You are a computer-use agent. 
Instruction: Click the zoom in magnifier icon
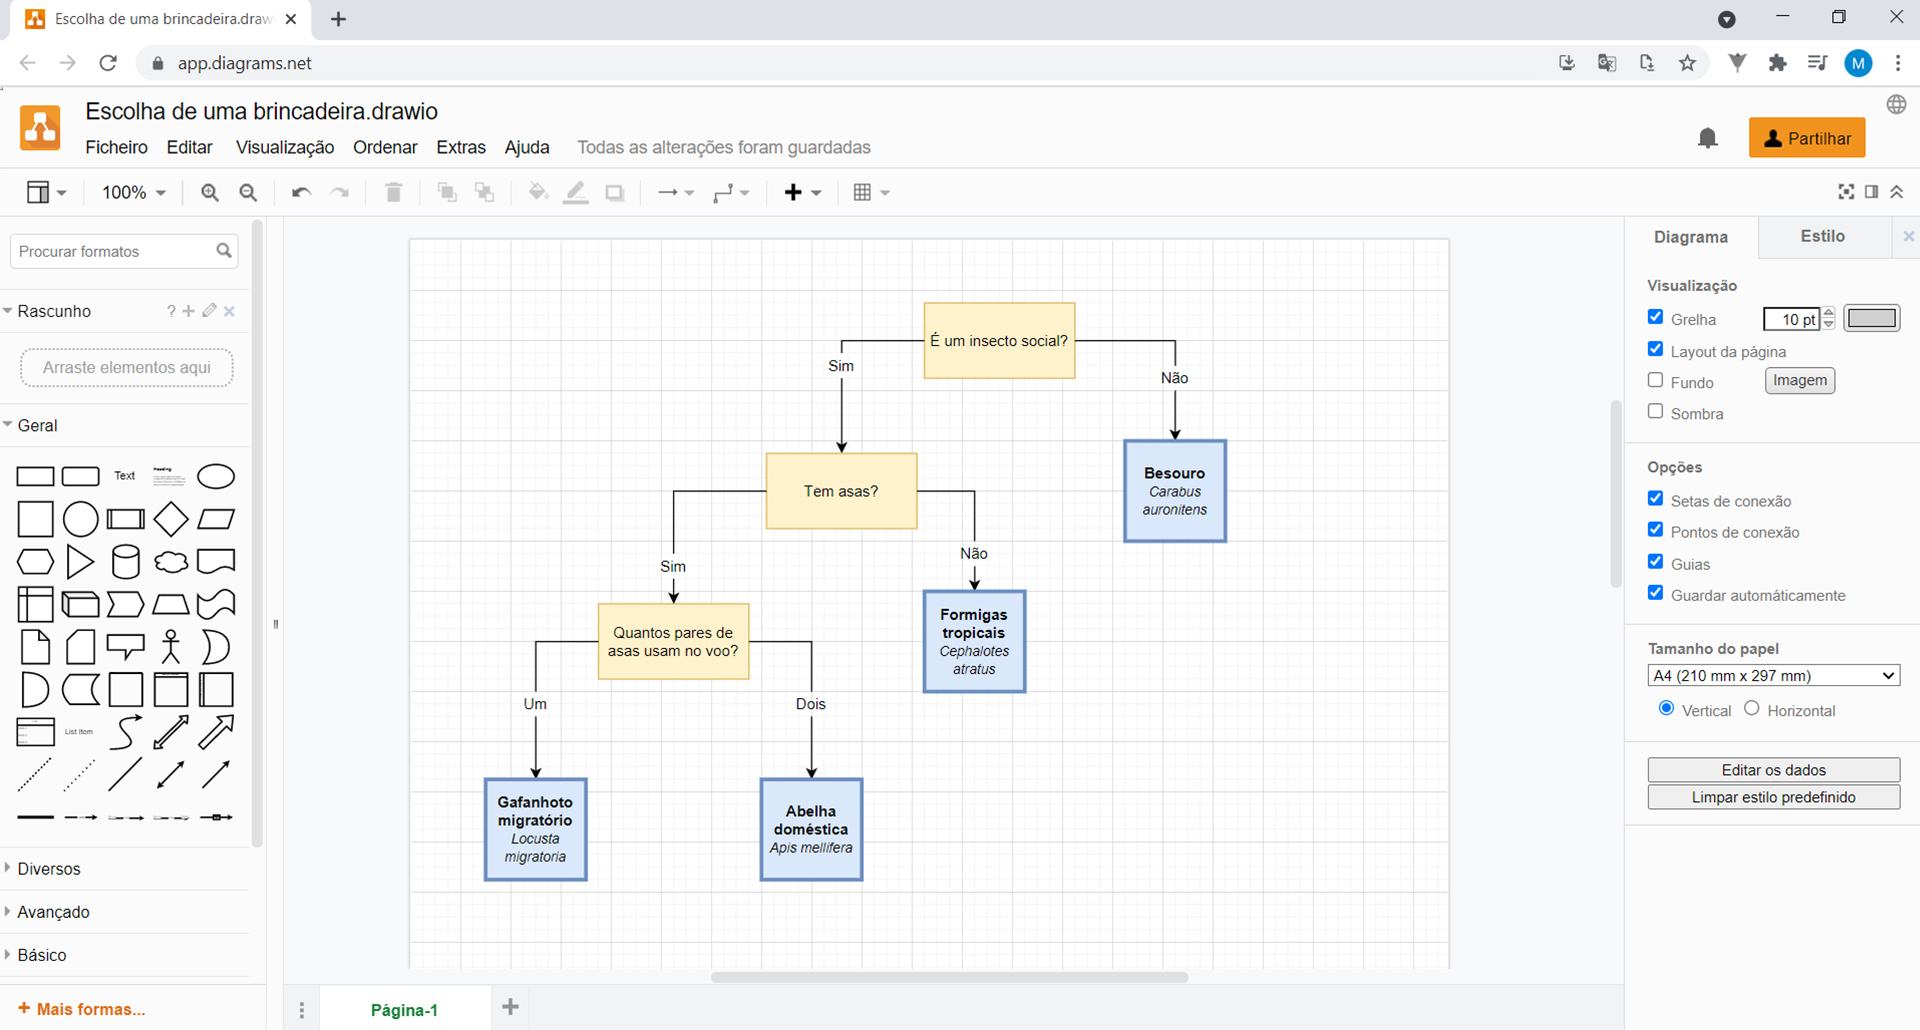(209, 192)
